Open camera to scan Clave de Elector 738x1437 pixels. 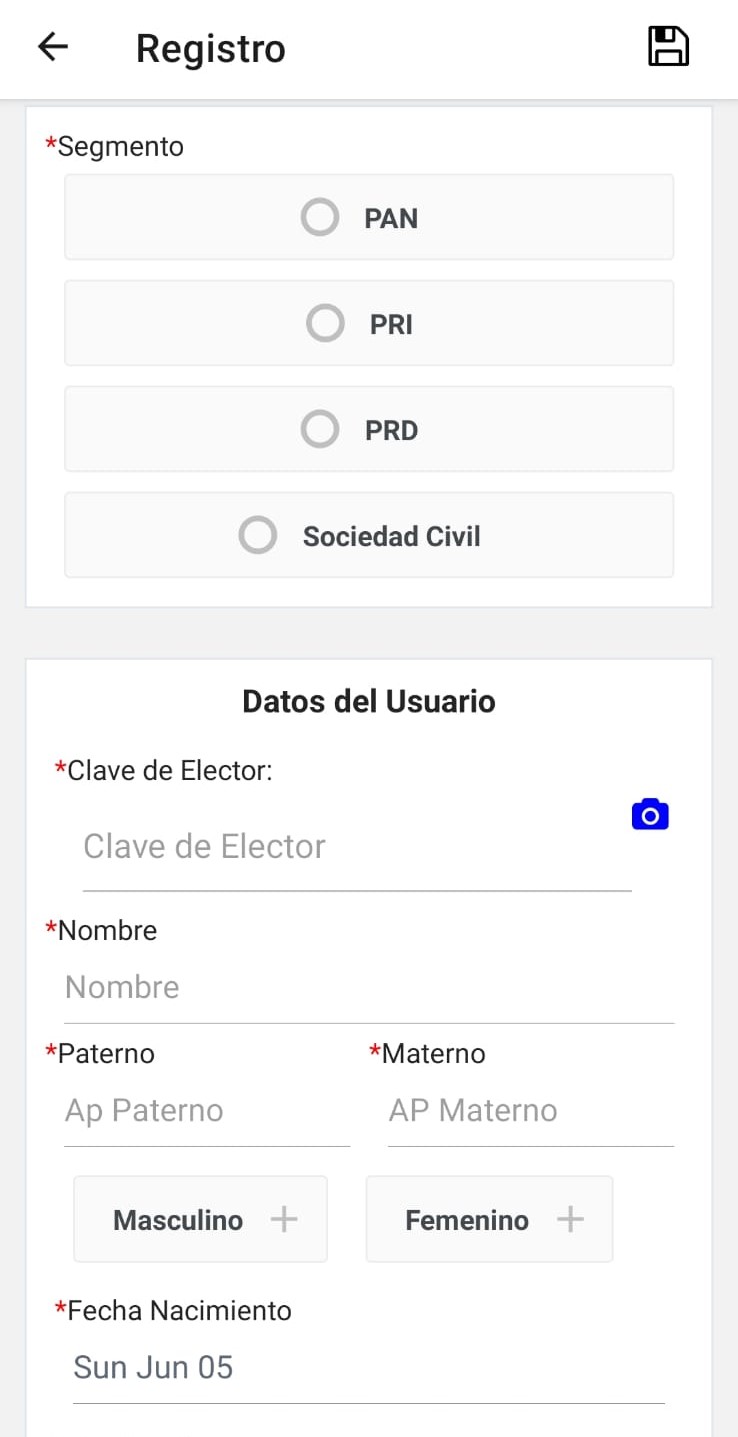[650, 815]
